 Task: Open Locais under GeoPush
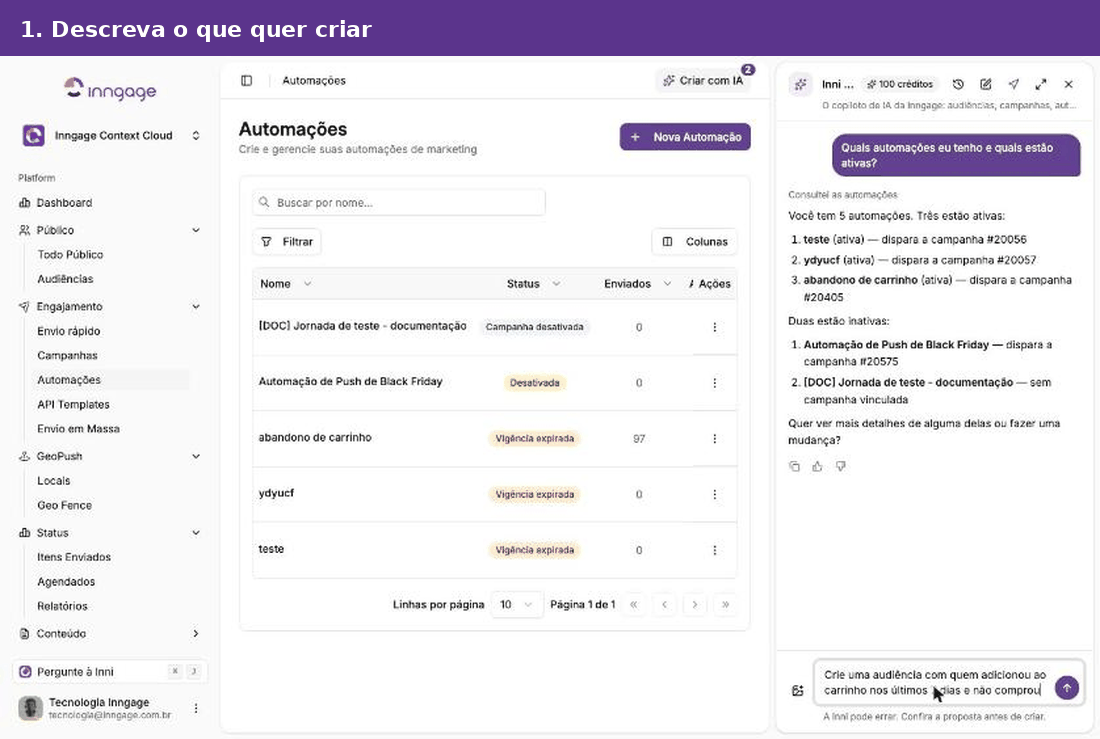(x=53, y=481)
